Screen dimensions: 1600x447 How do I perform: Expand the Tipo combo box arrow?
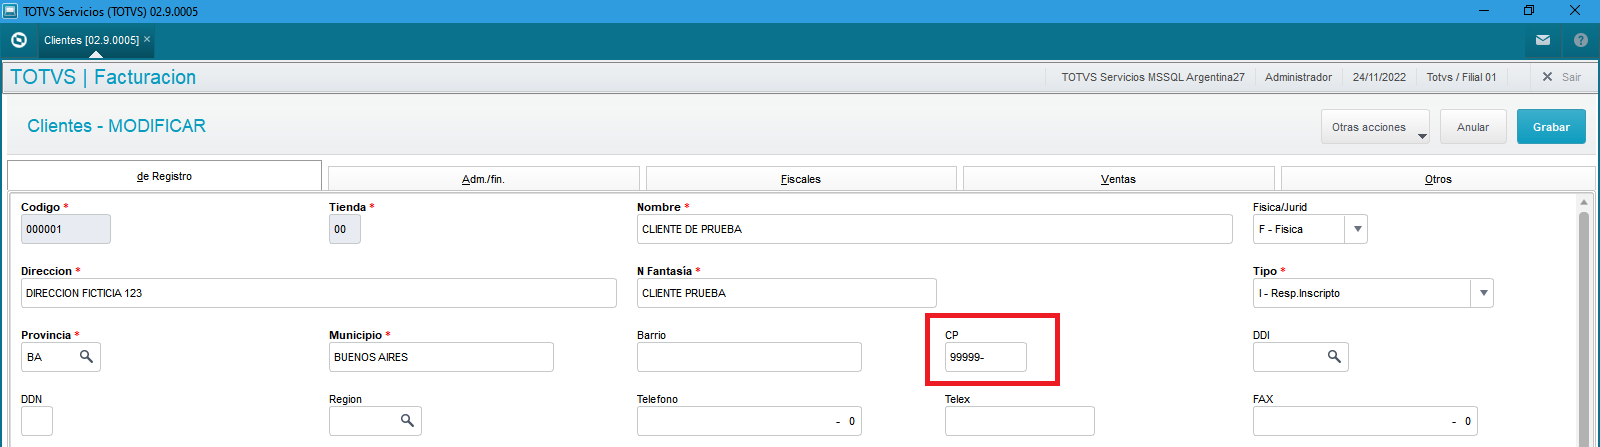tap(1483, 293)
